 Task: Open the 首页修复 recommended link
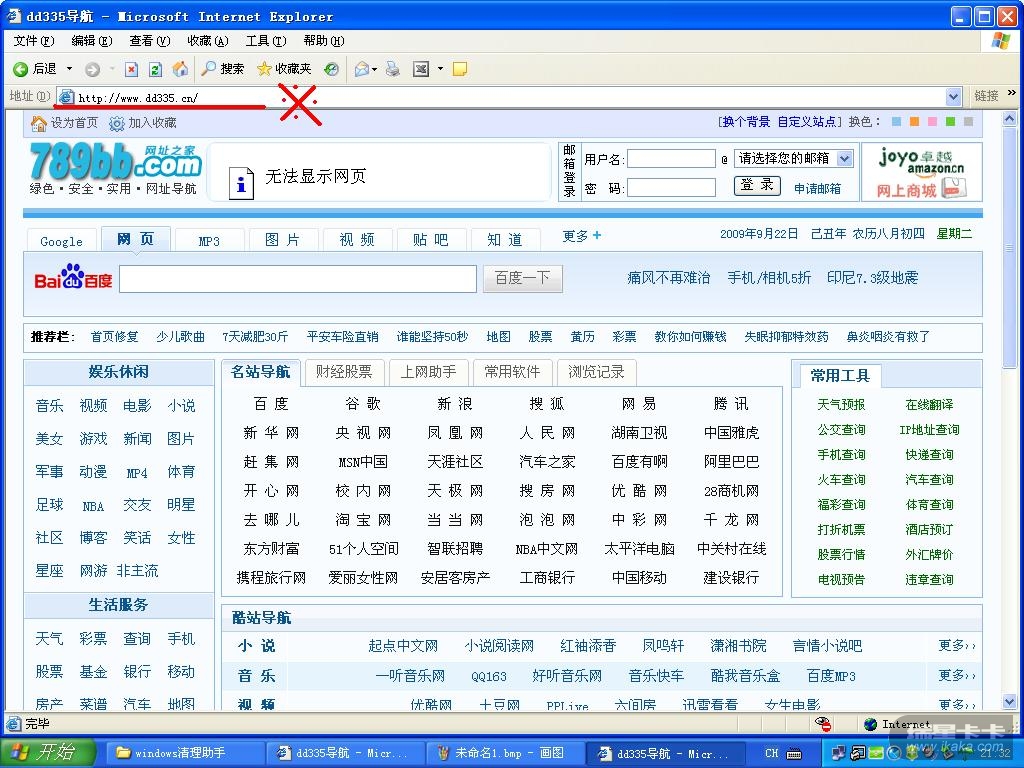(115, 337)
